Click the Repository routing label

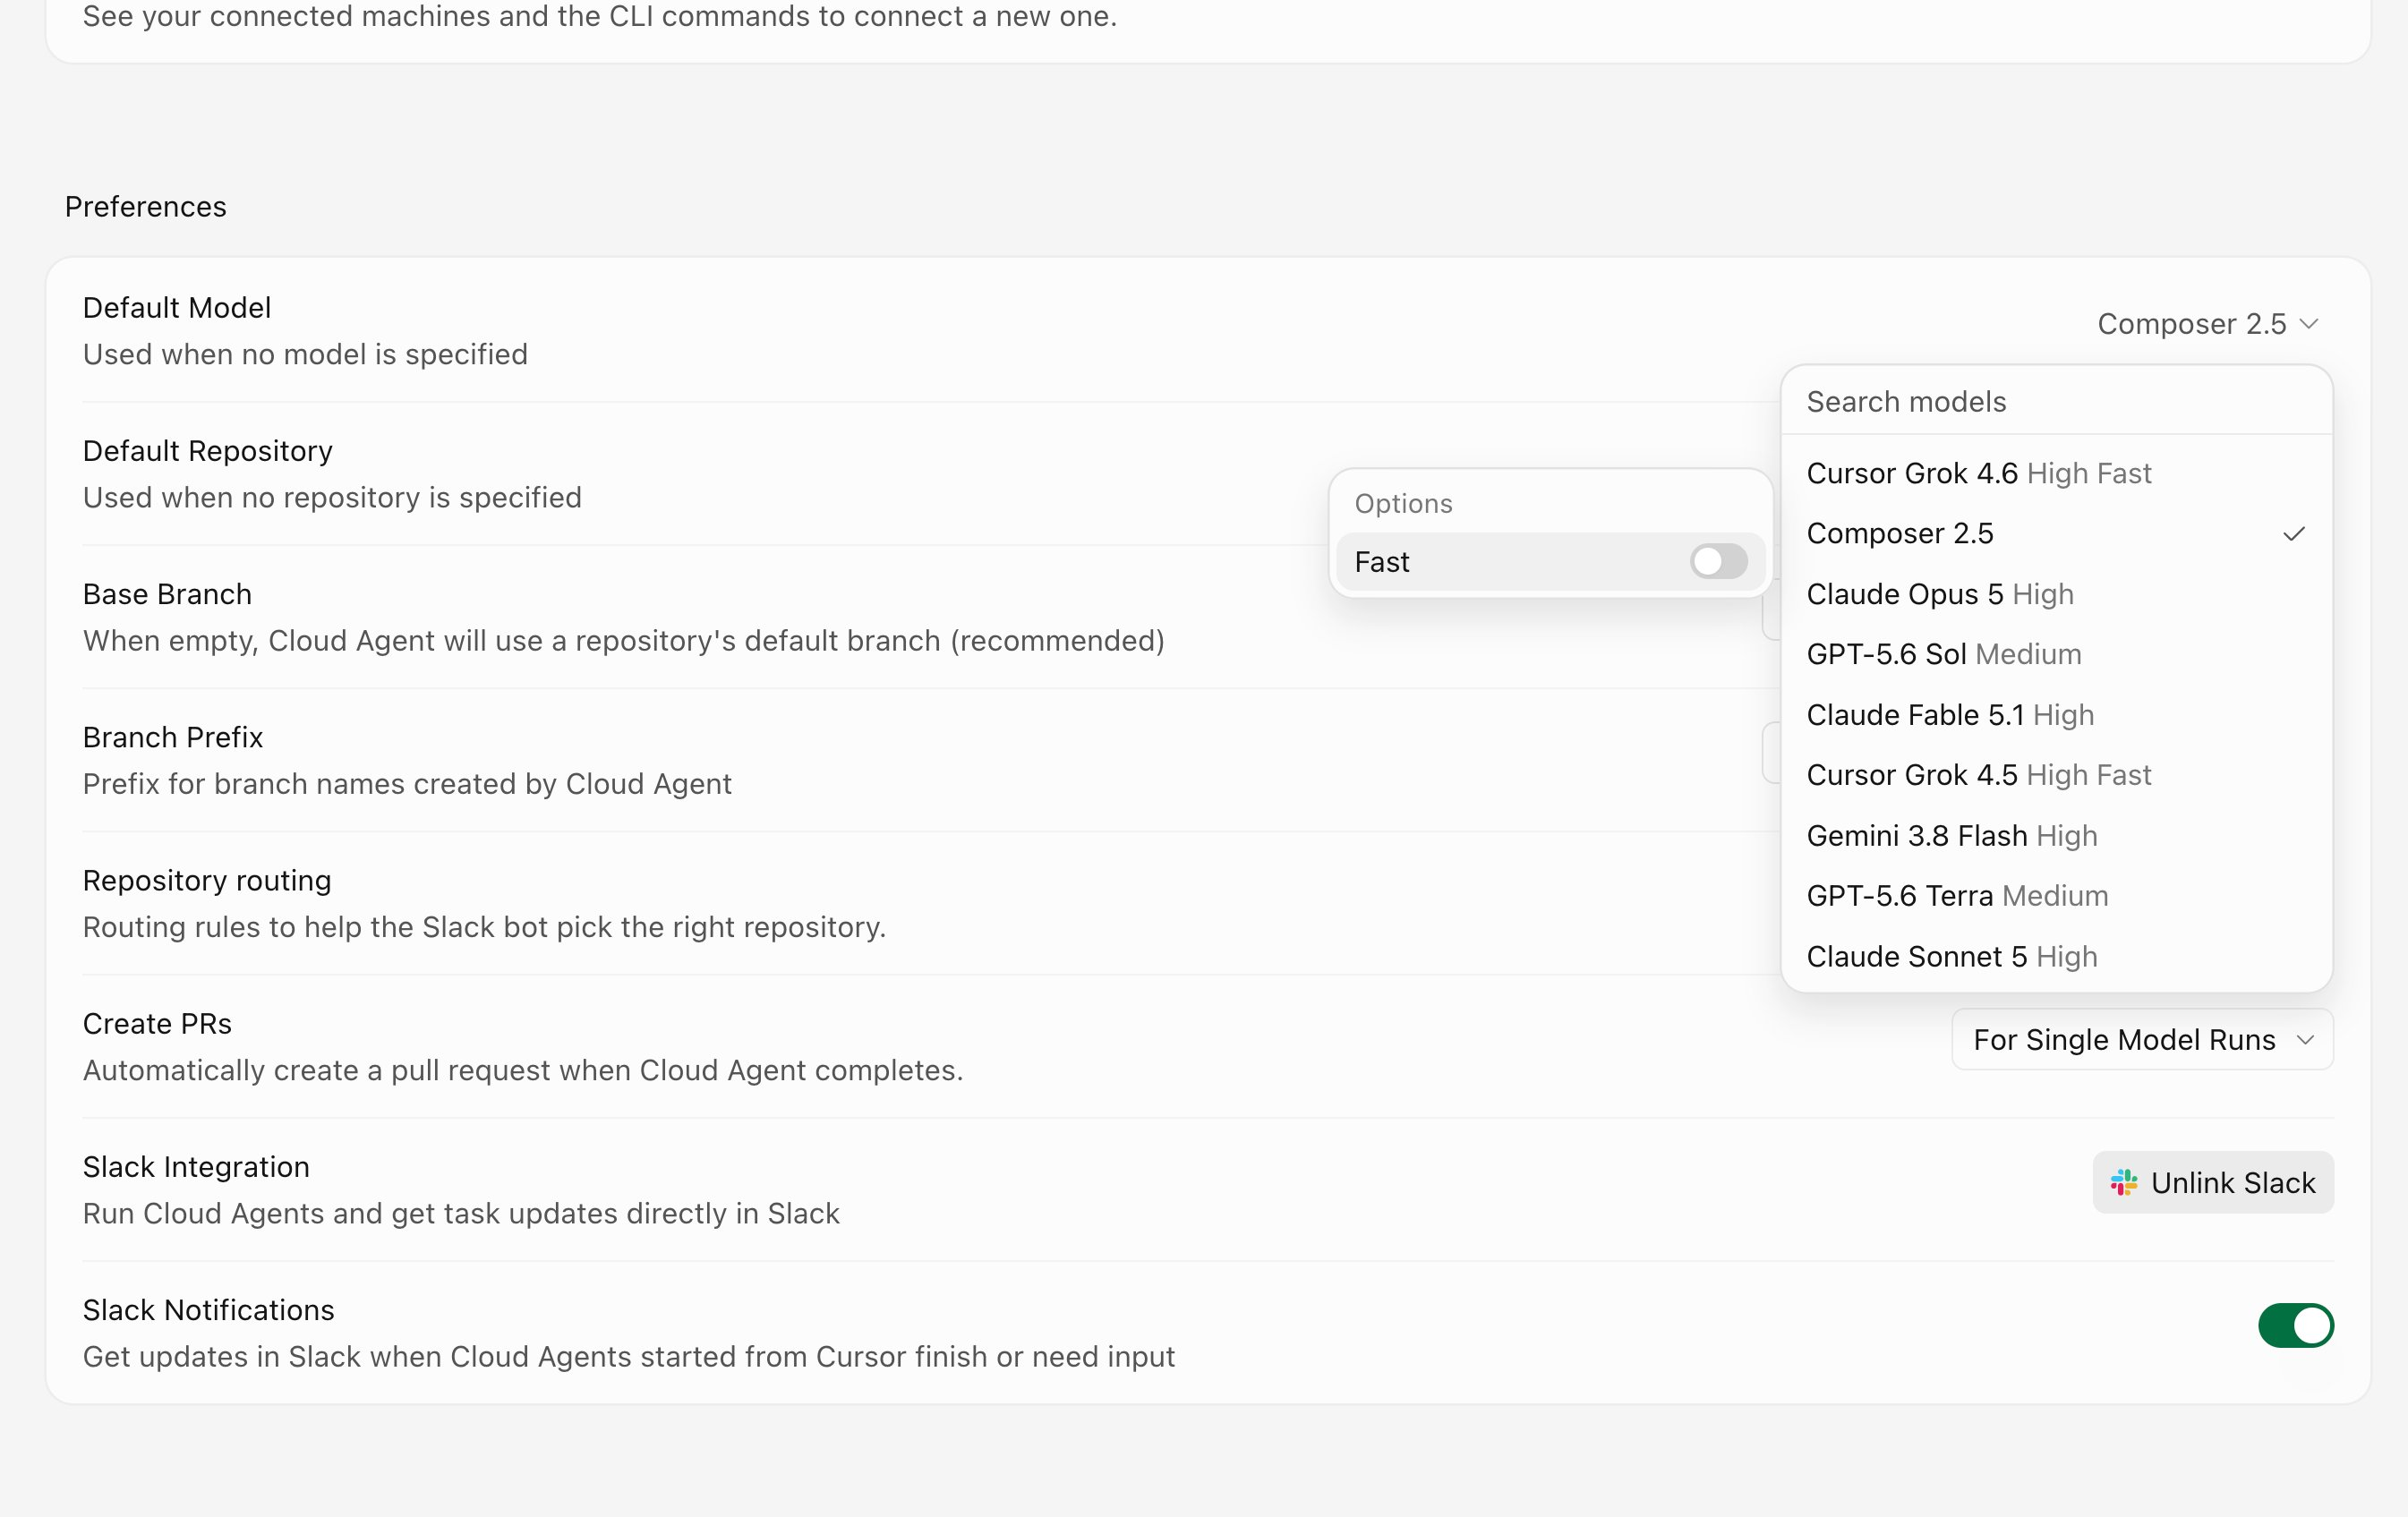[x=207, y=881]
